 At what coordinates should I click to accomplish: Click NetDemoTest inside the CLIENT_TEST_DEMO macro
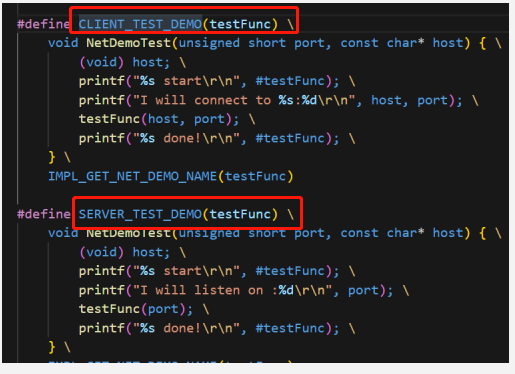(129, 43)
